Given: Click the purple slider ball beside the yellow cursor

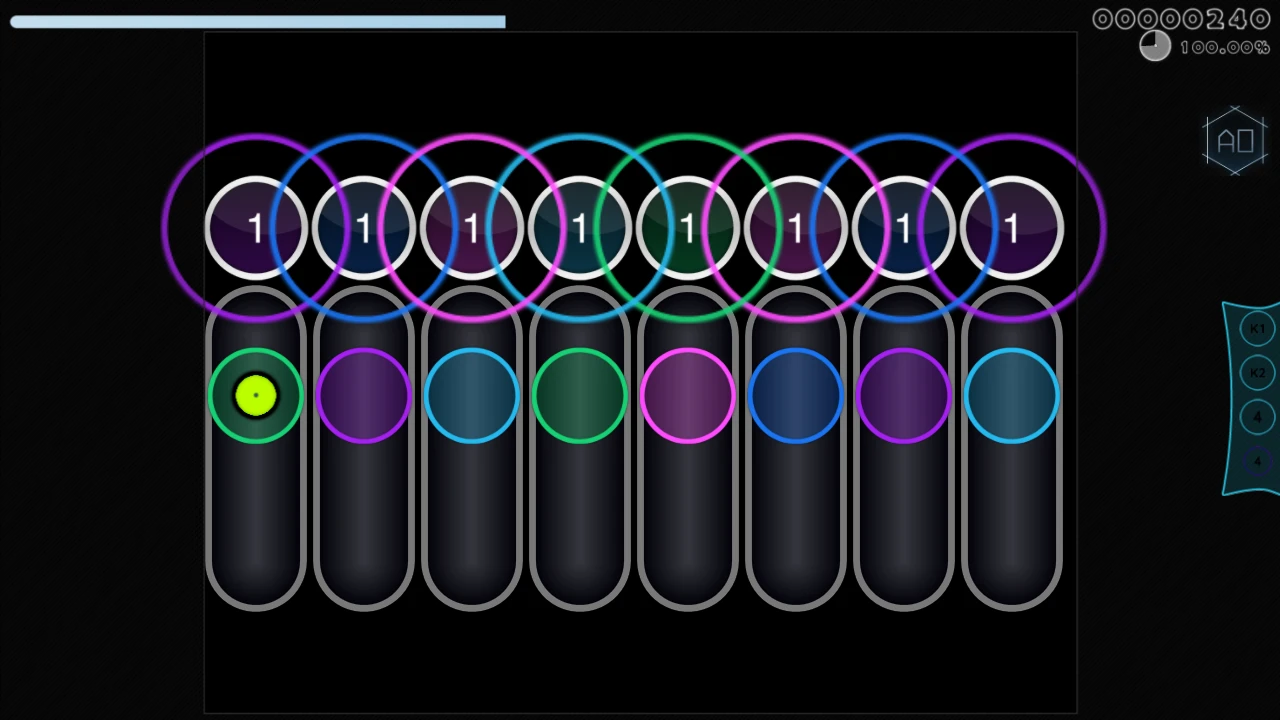Looking at the screenshot, I should [363, 396].
